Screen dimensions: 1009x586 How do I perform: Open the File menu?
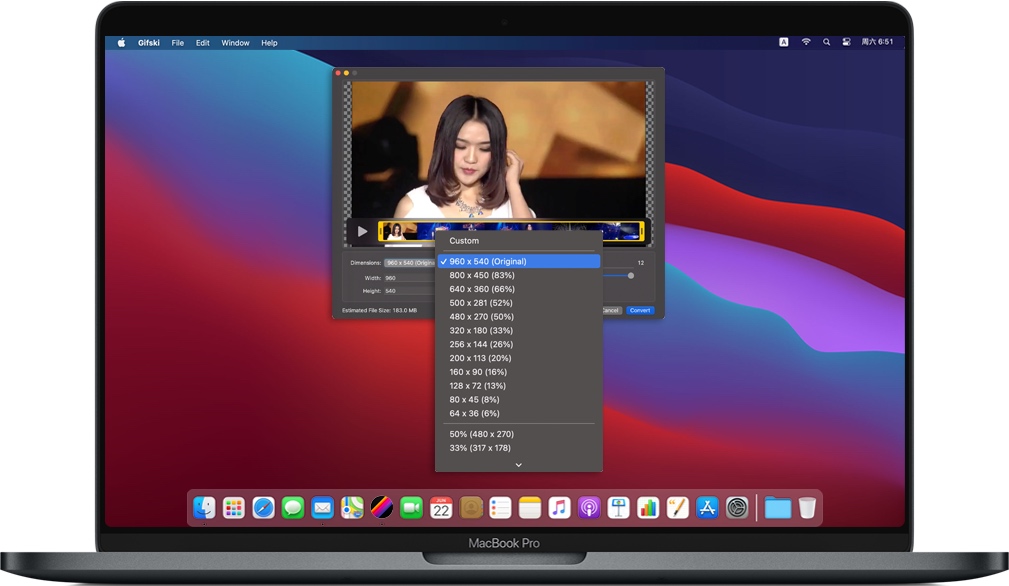point(178,43)
